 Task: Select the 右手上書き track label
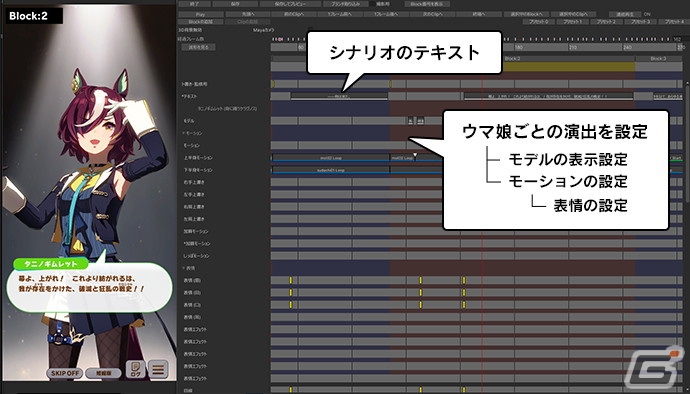pos(194,182)
